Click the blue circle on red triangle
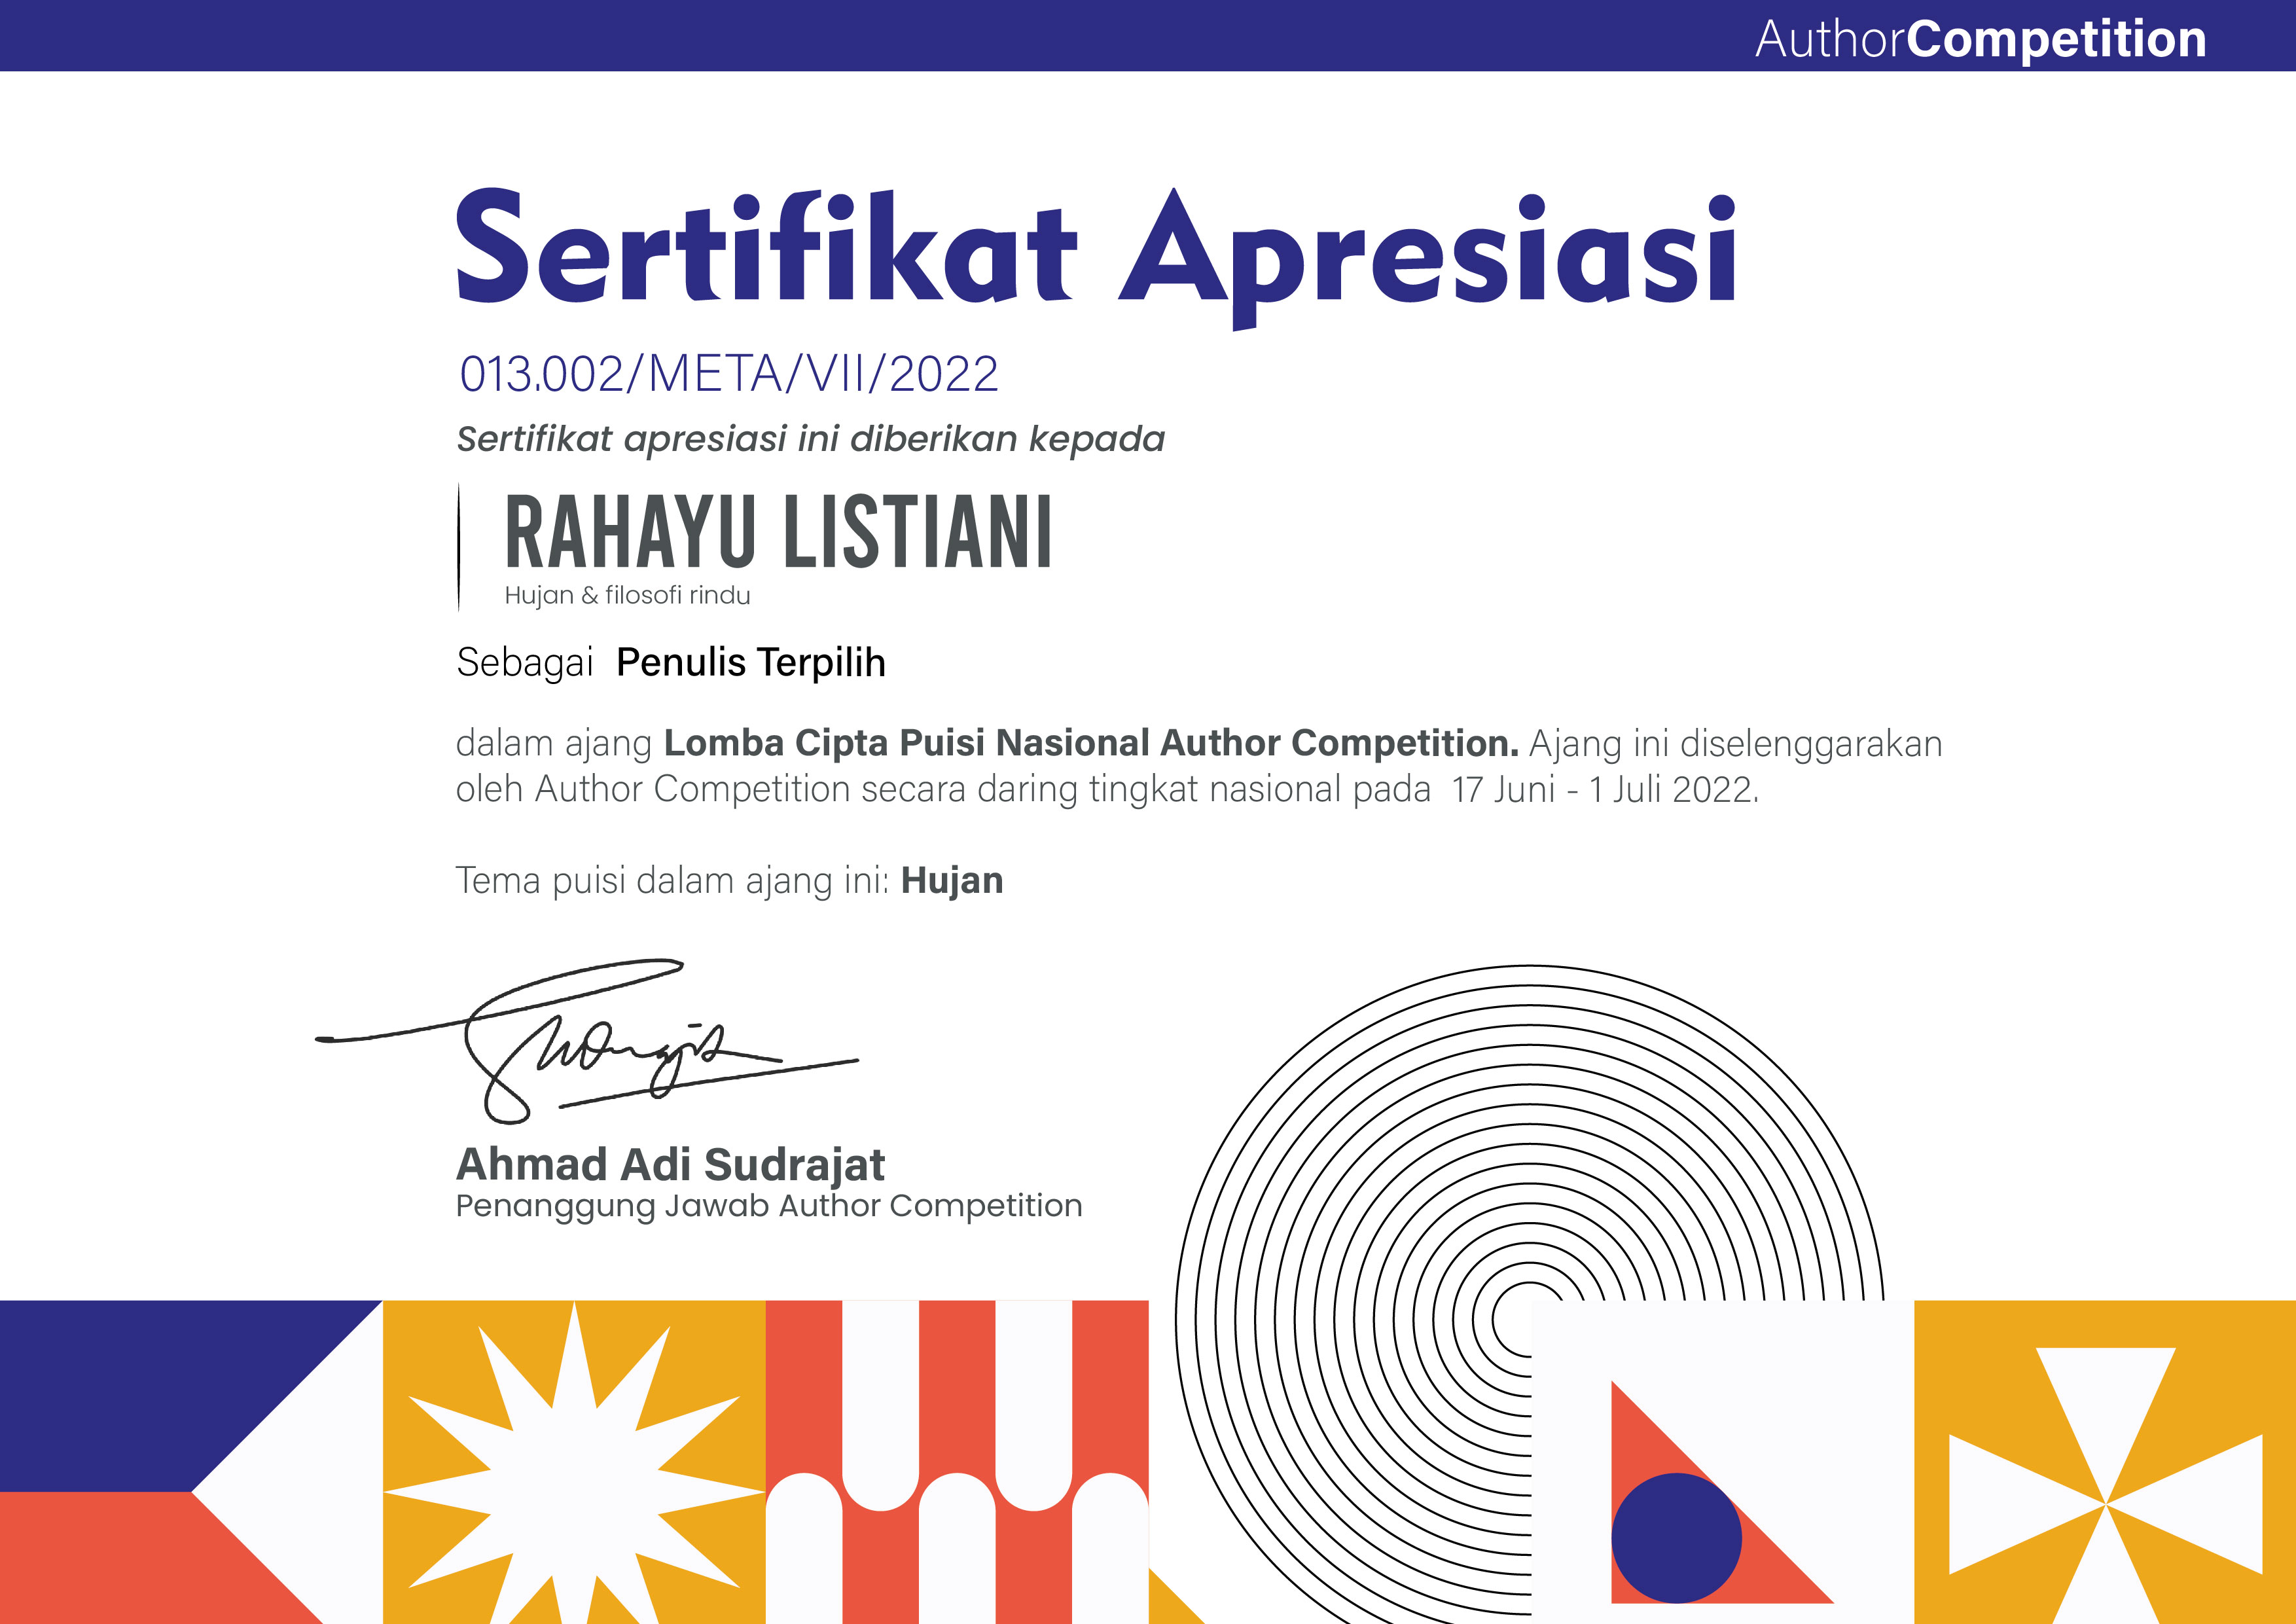 pos(1676,1538)
